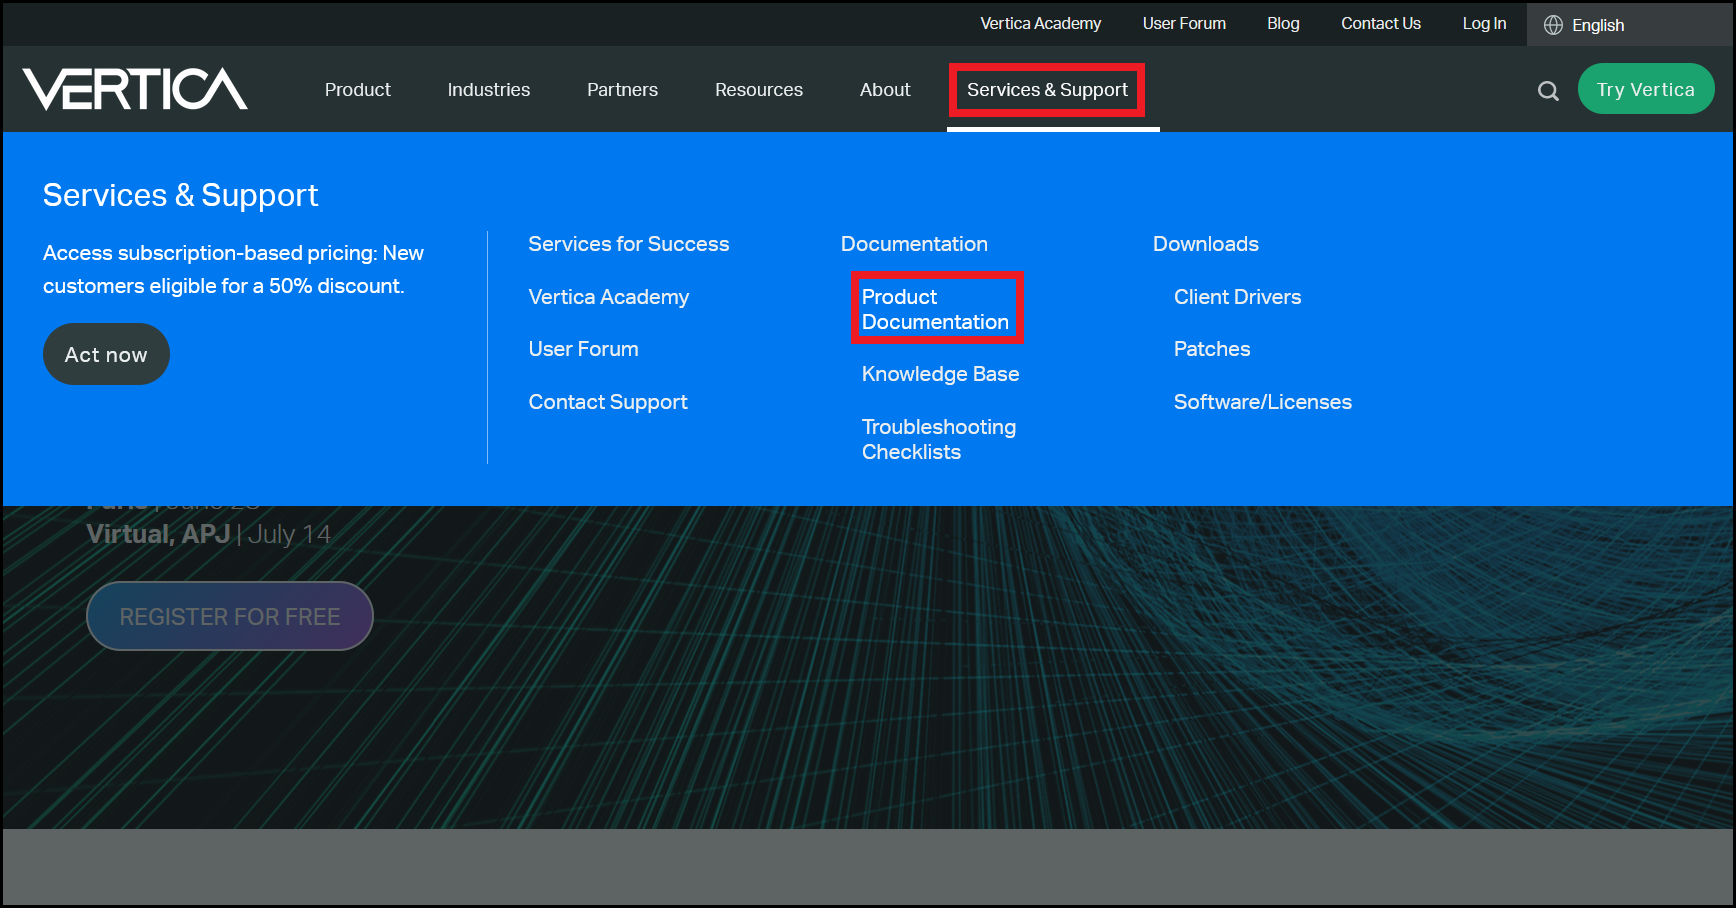The image size is (1736, 908).
Task: Click the subscription-based pricing discount text
Action: [233, 269]
